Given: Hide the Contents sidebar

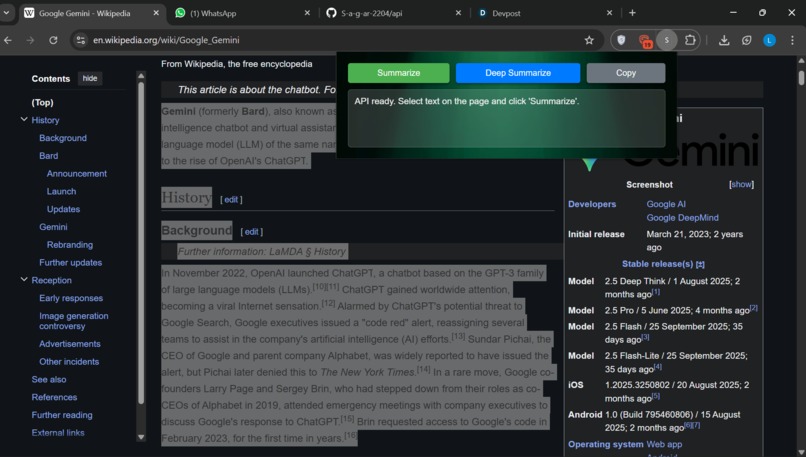Looking at the screenshot, I should [90, 78].
